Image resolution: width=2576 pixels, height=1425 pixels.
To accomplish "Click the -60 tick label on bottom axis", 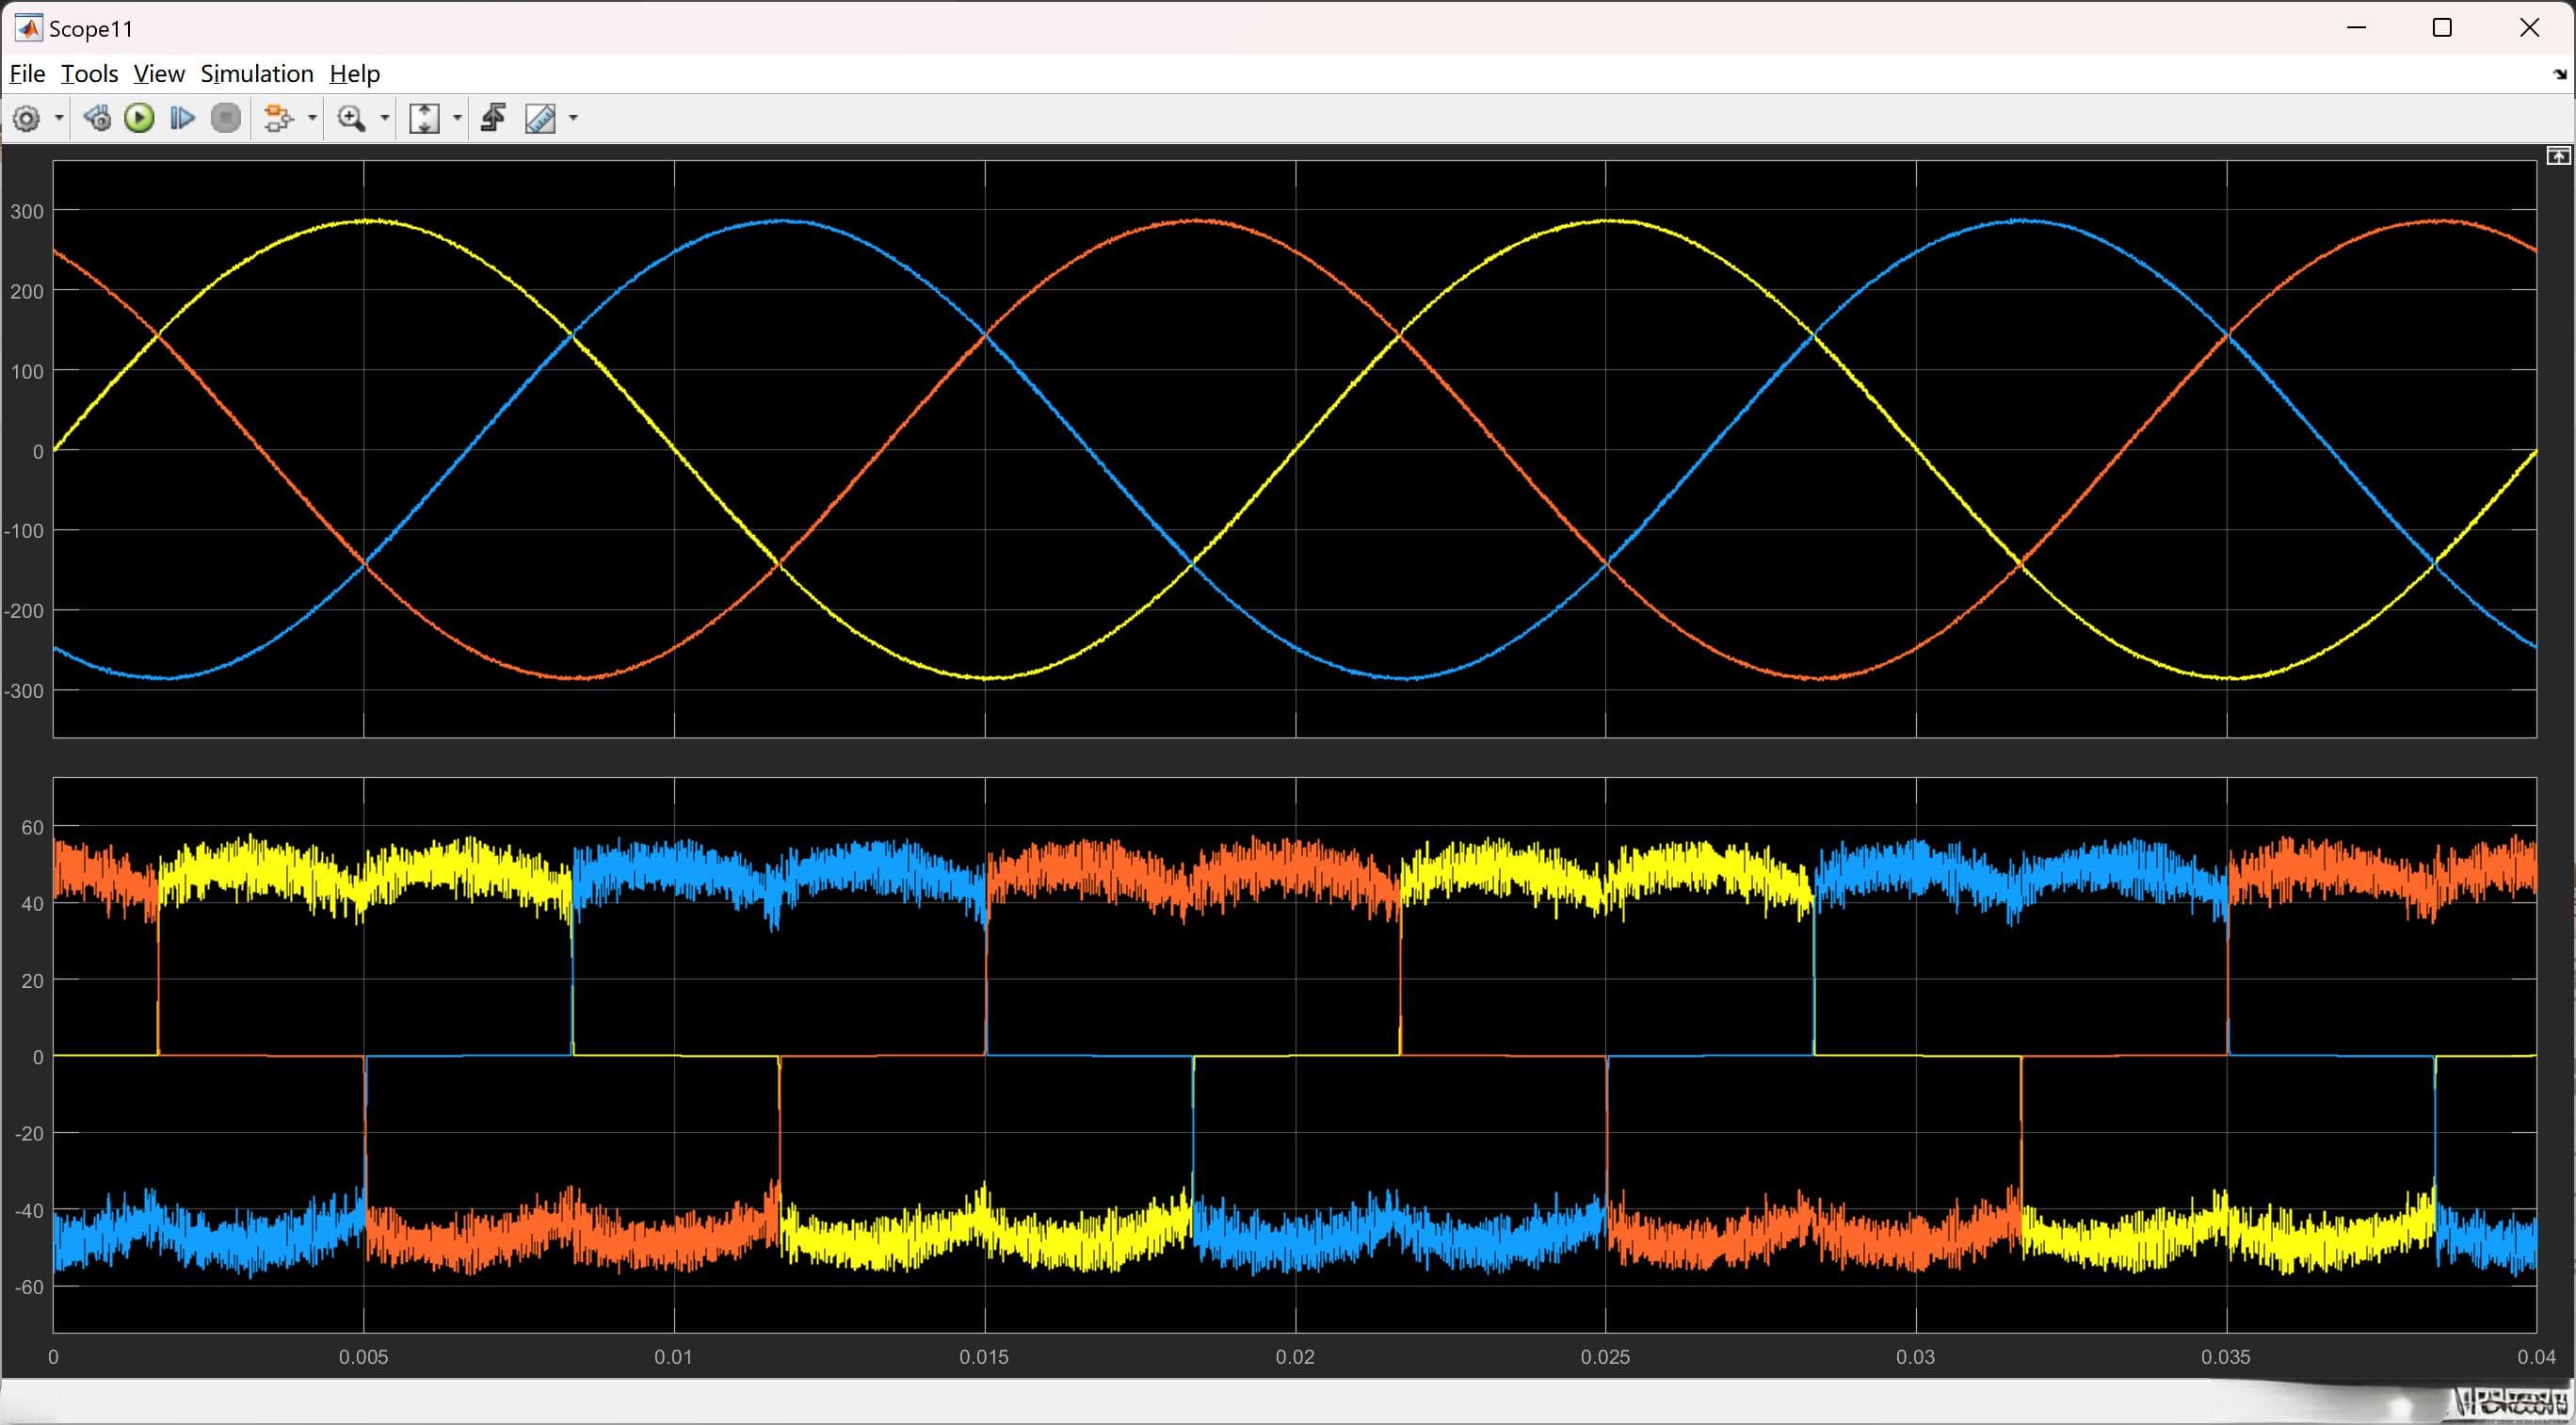I will pos(29,1287).
